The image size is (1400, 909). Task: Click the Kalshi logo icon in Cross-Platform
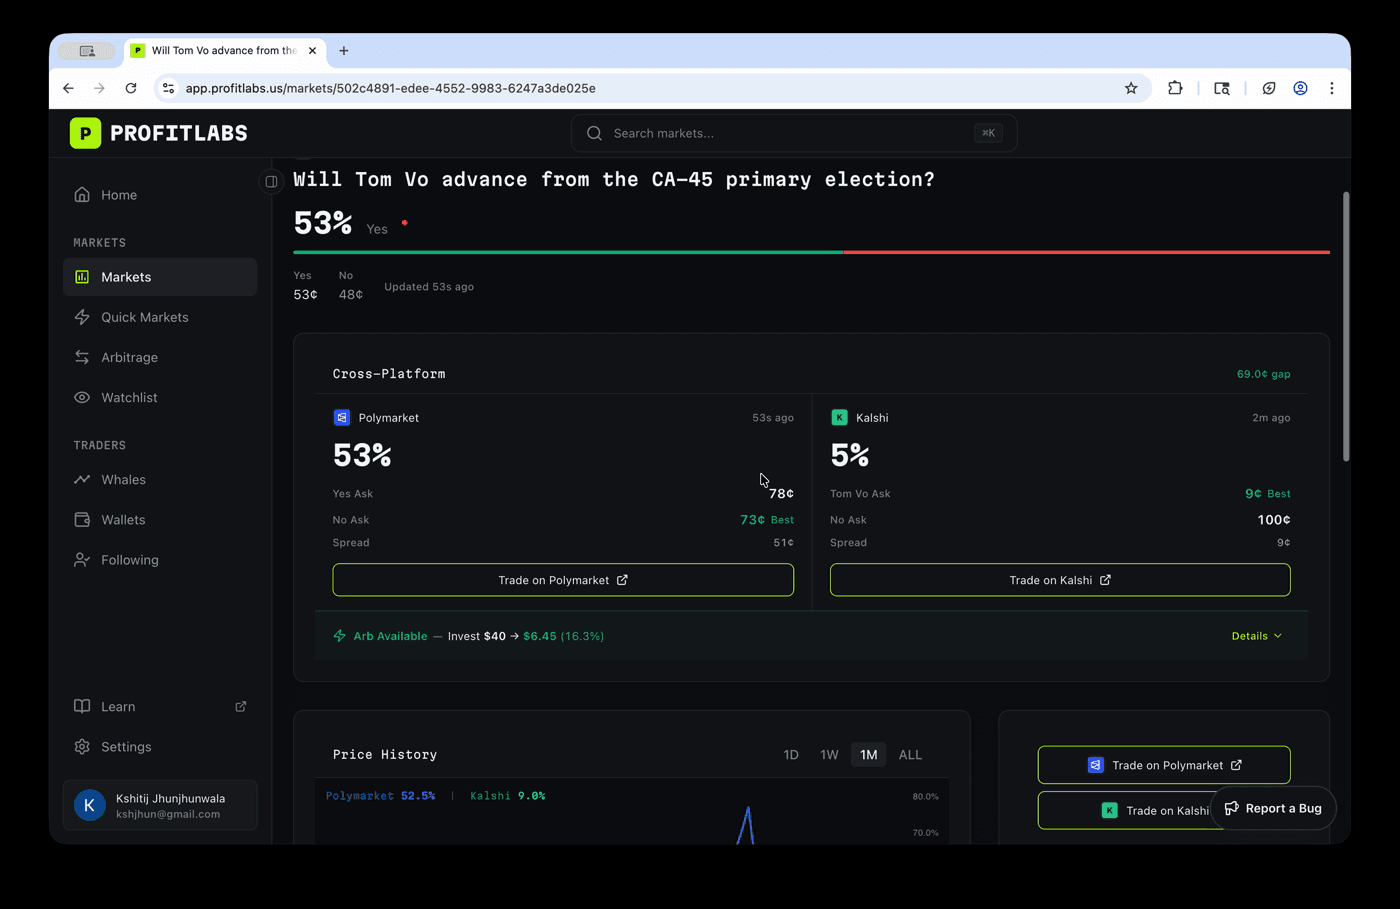[839, 418]
